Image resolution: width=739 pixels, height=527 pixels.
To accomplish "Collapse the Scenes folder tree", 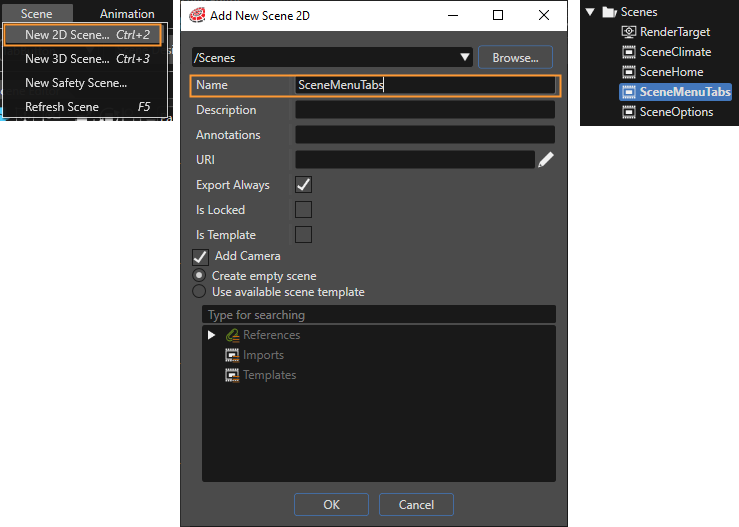I will pyautogui.click(x=590, y=12).
